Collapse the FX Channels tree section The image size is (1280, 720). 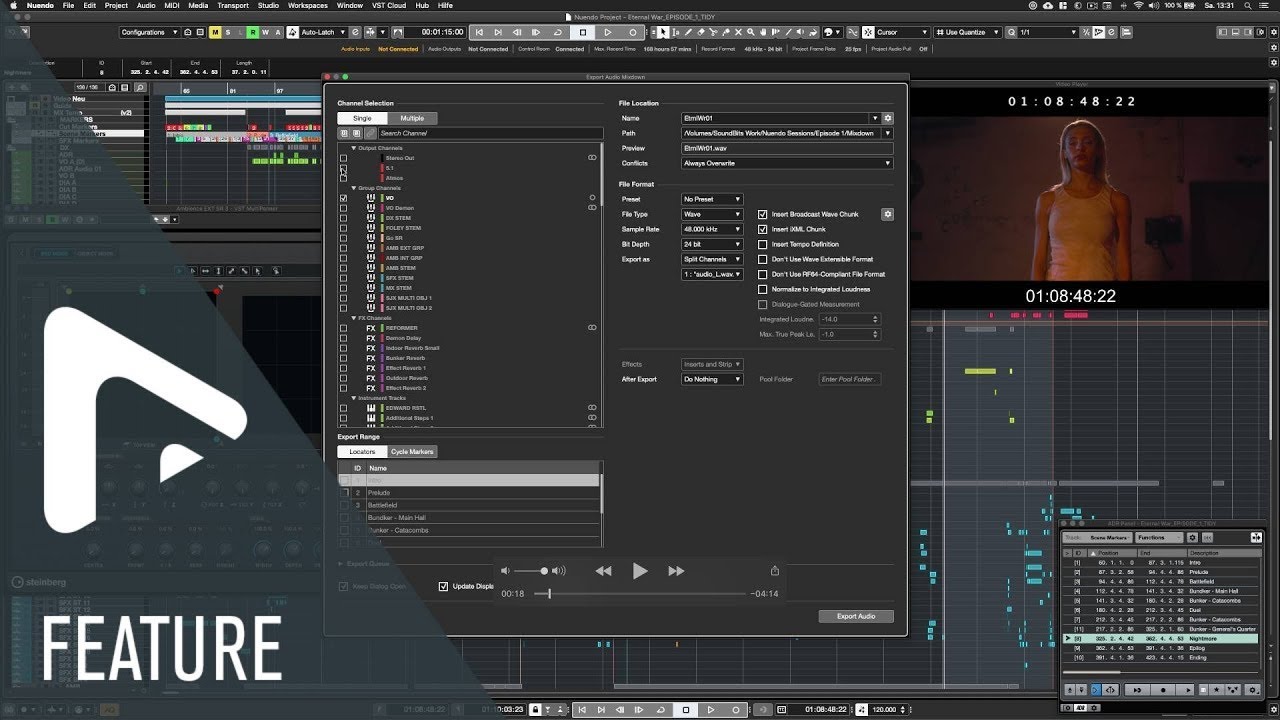tap(353, 318)
